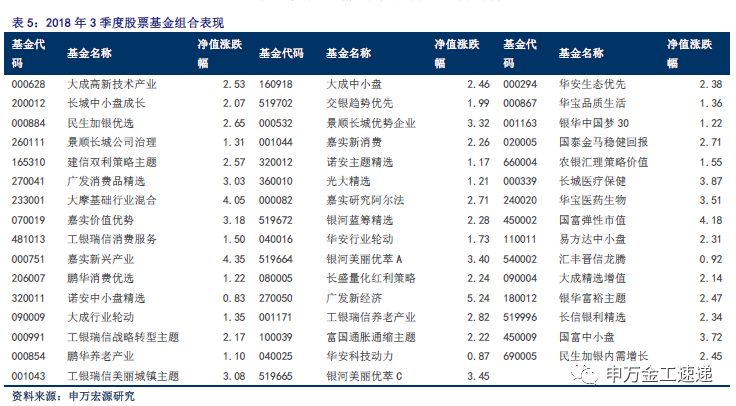This screenshot has height=406, width=736.
Task: Click fund code 270041
Action: click(28, 181)
